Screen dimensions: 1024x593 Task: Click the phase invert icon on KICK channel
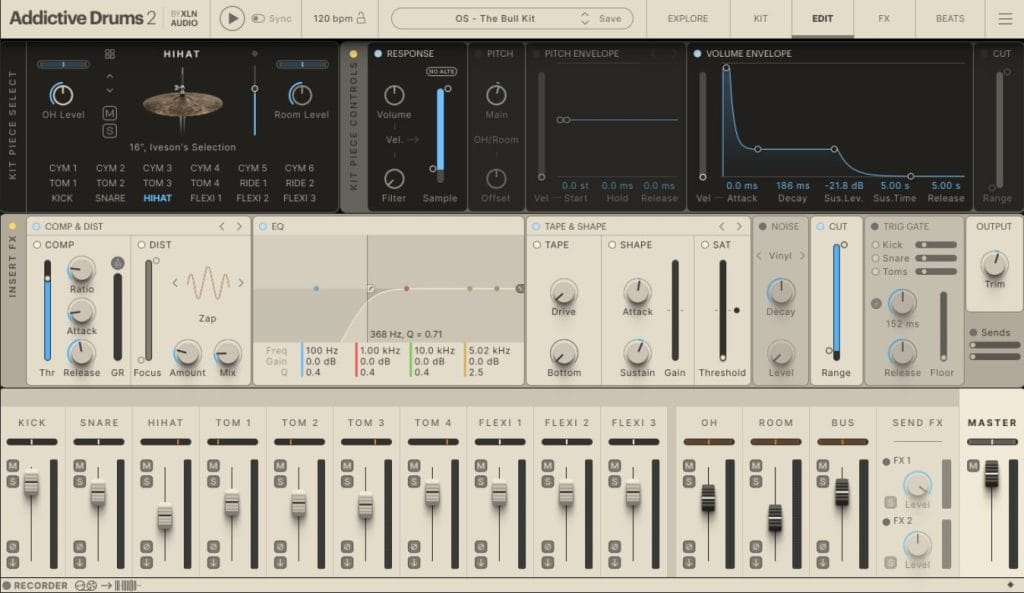coord(12,546)
